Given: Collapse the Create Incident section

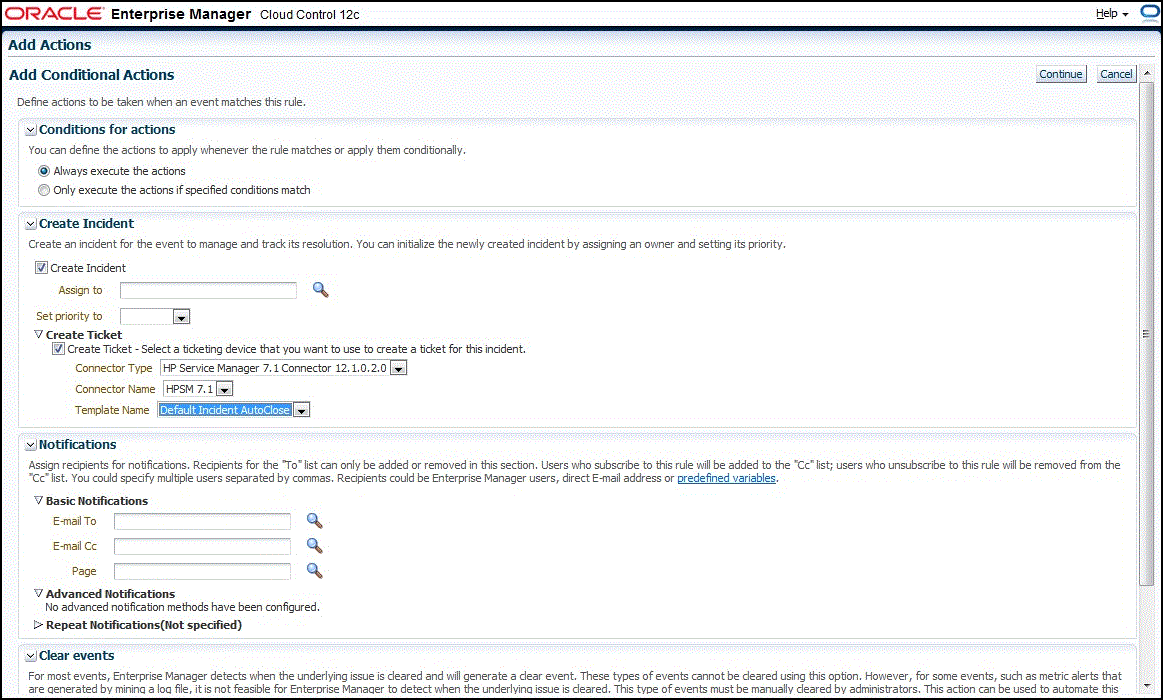Looking at the screenshot, I should pyautogui.click(x=30, y=225).
